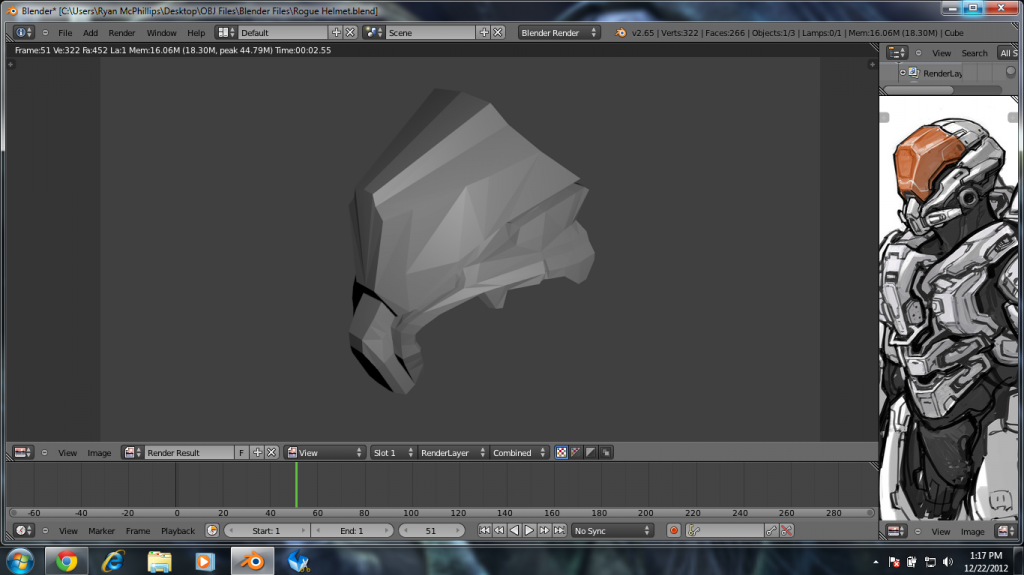Add a new scene with plus button
Image resolution: width=1024 pixels, height=575 pixels.
[484, 32]
